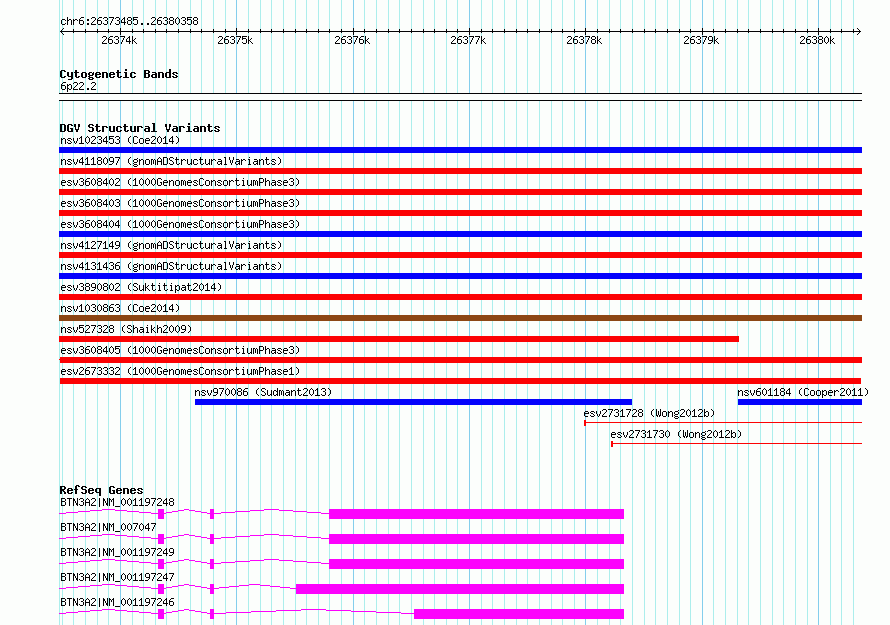
Task: Open esv3608403 (1000GenomesConsortiumPhase3) label
Action: tap(180, 203)
